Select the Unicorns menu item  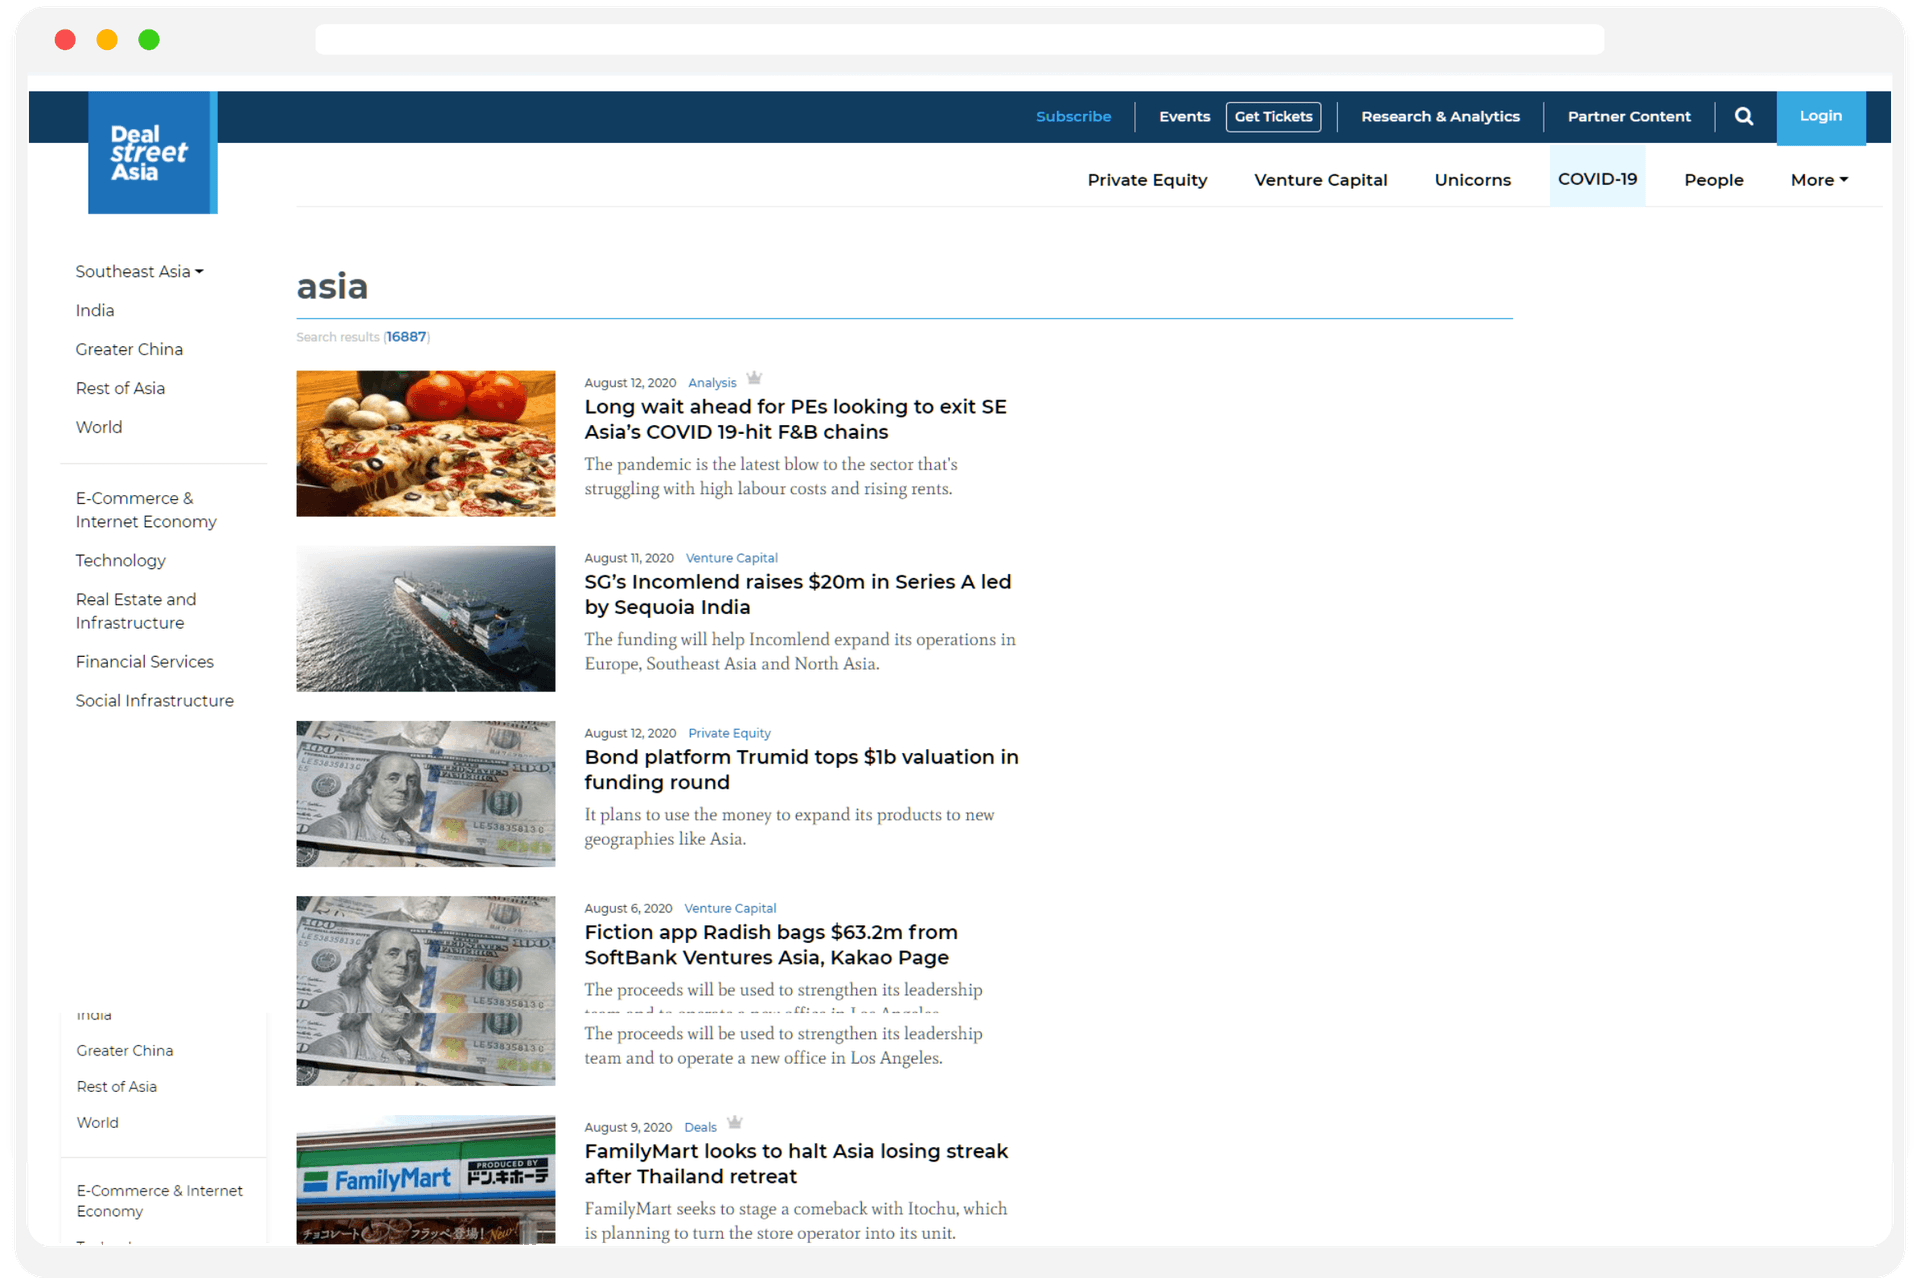(x=1472, y=180)
